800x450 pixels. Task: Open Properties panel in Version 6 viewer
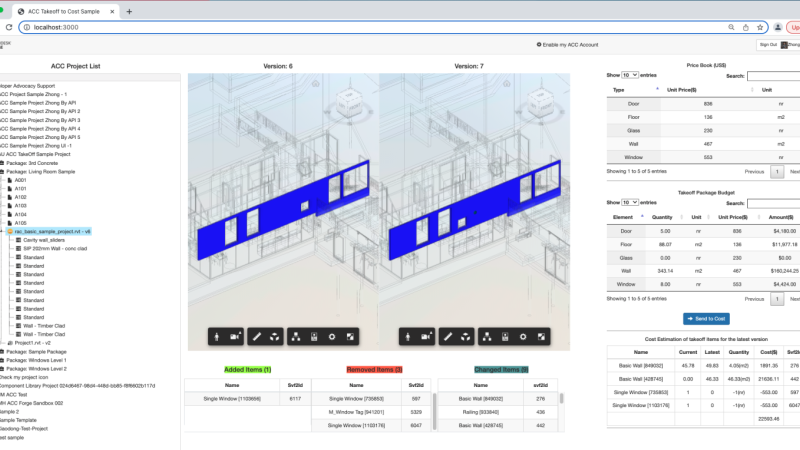point(314,337)
